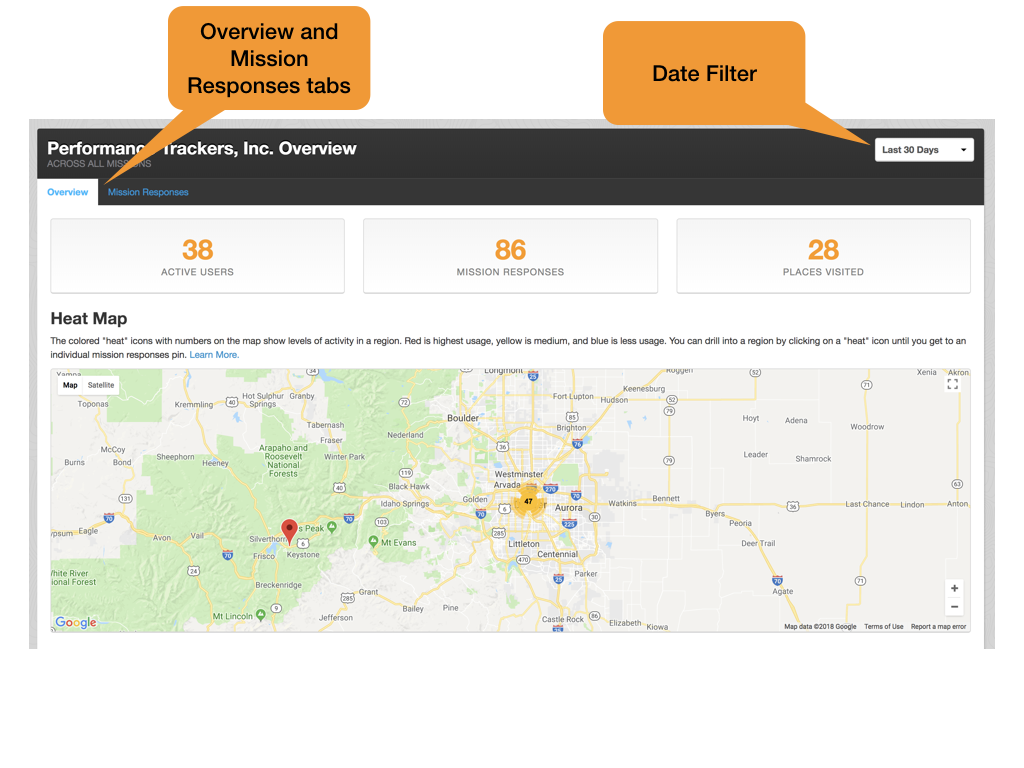Click the Fort Lupton label on map
Viewport: 1024px width, 768px height.
pos(573,396)
